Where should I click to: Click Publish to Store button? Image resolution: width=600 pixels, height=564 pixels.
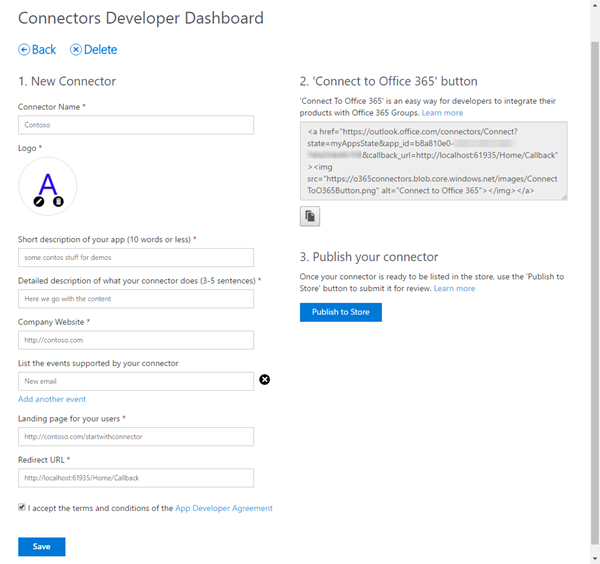coord(340,312)
